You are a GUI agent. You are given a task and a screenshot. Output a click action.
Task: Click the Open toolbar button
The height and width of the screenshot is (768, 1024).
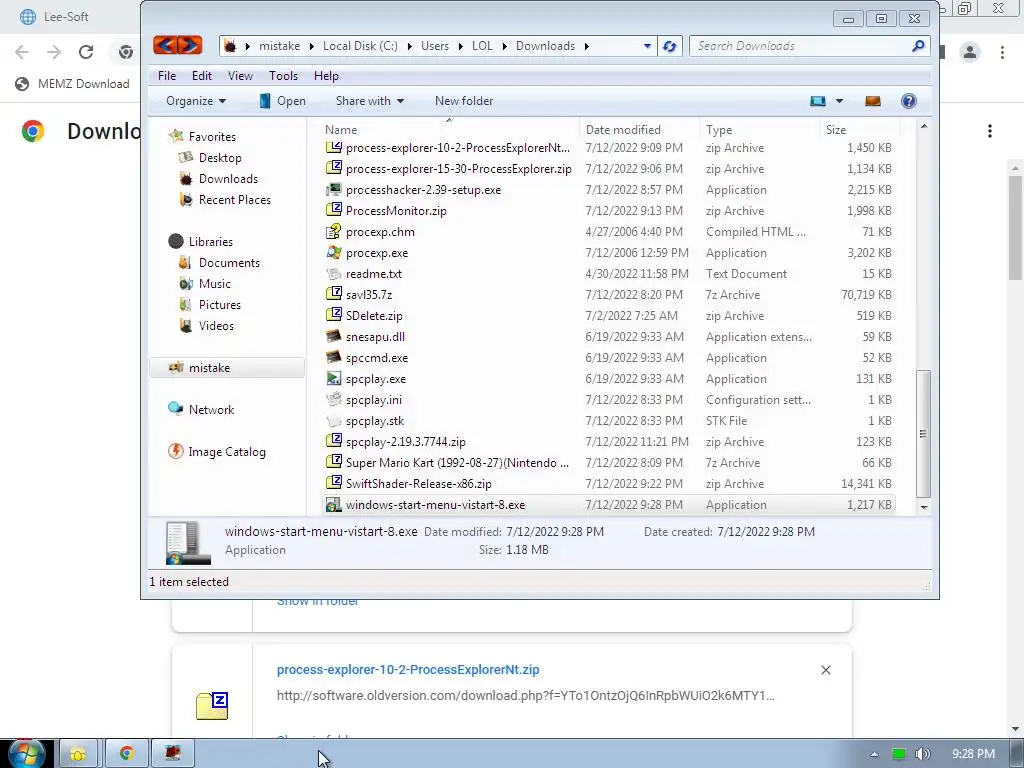[x=282, y=101]
